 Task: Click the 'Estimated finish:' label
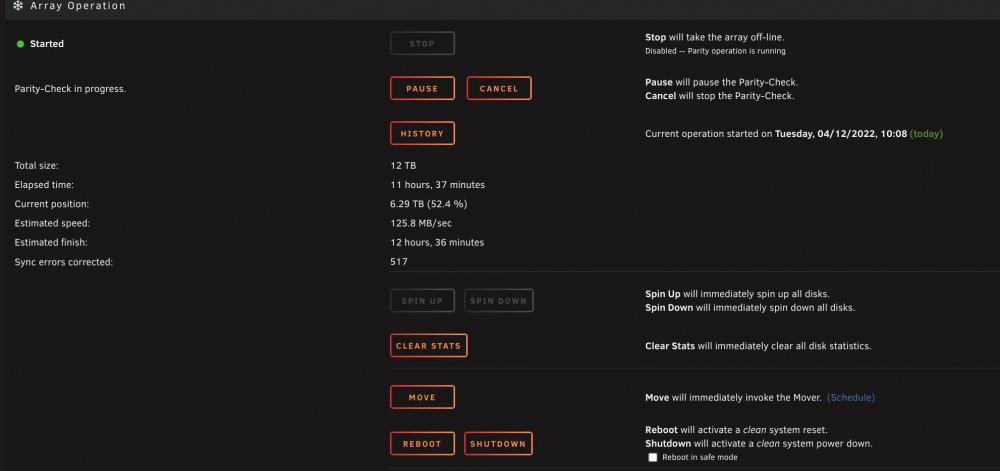[x=51, y=243]
